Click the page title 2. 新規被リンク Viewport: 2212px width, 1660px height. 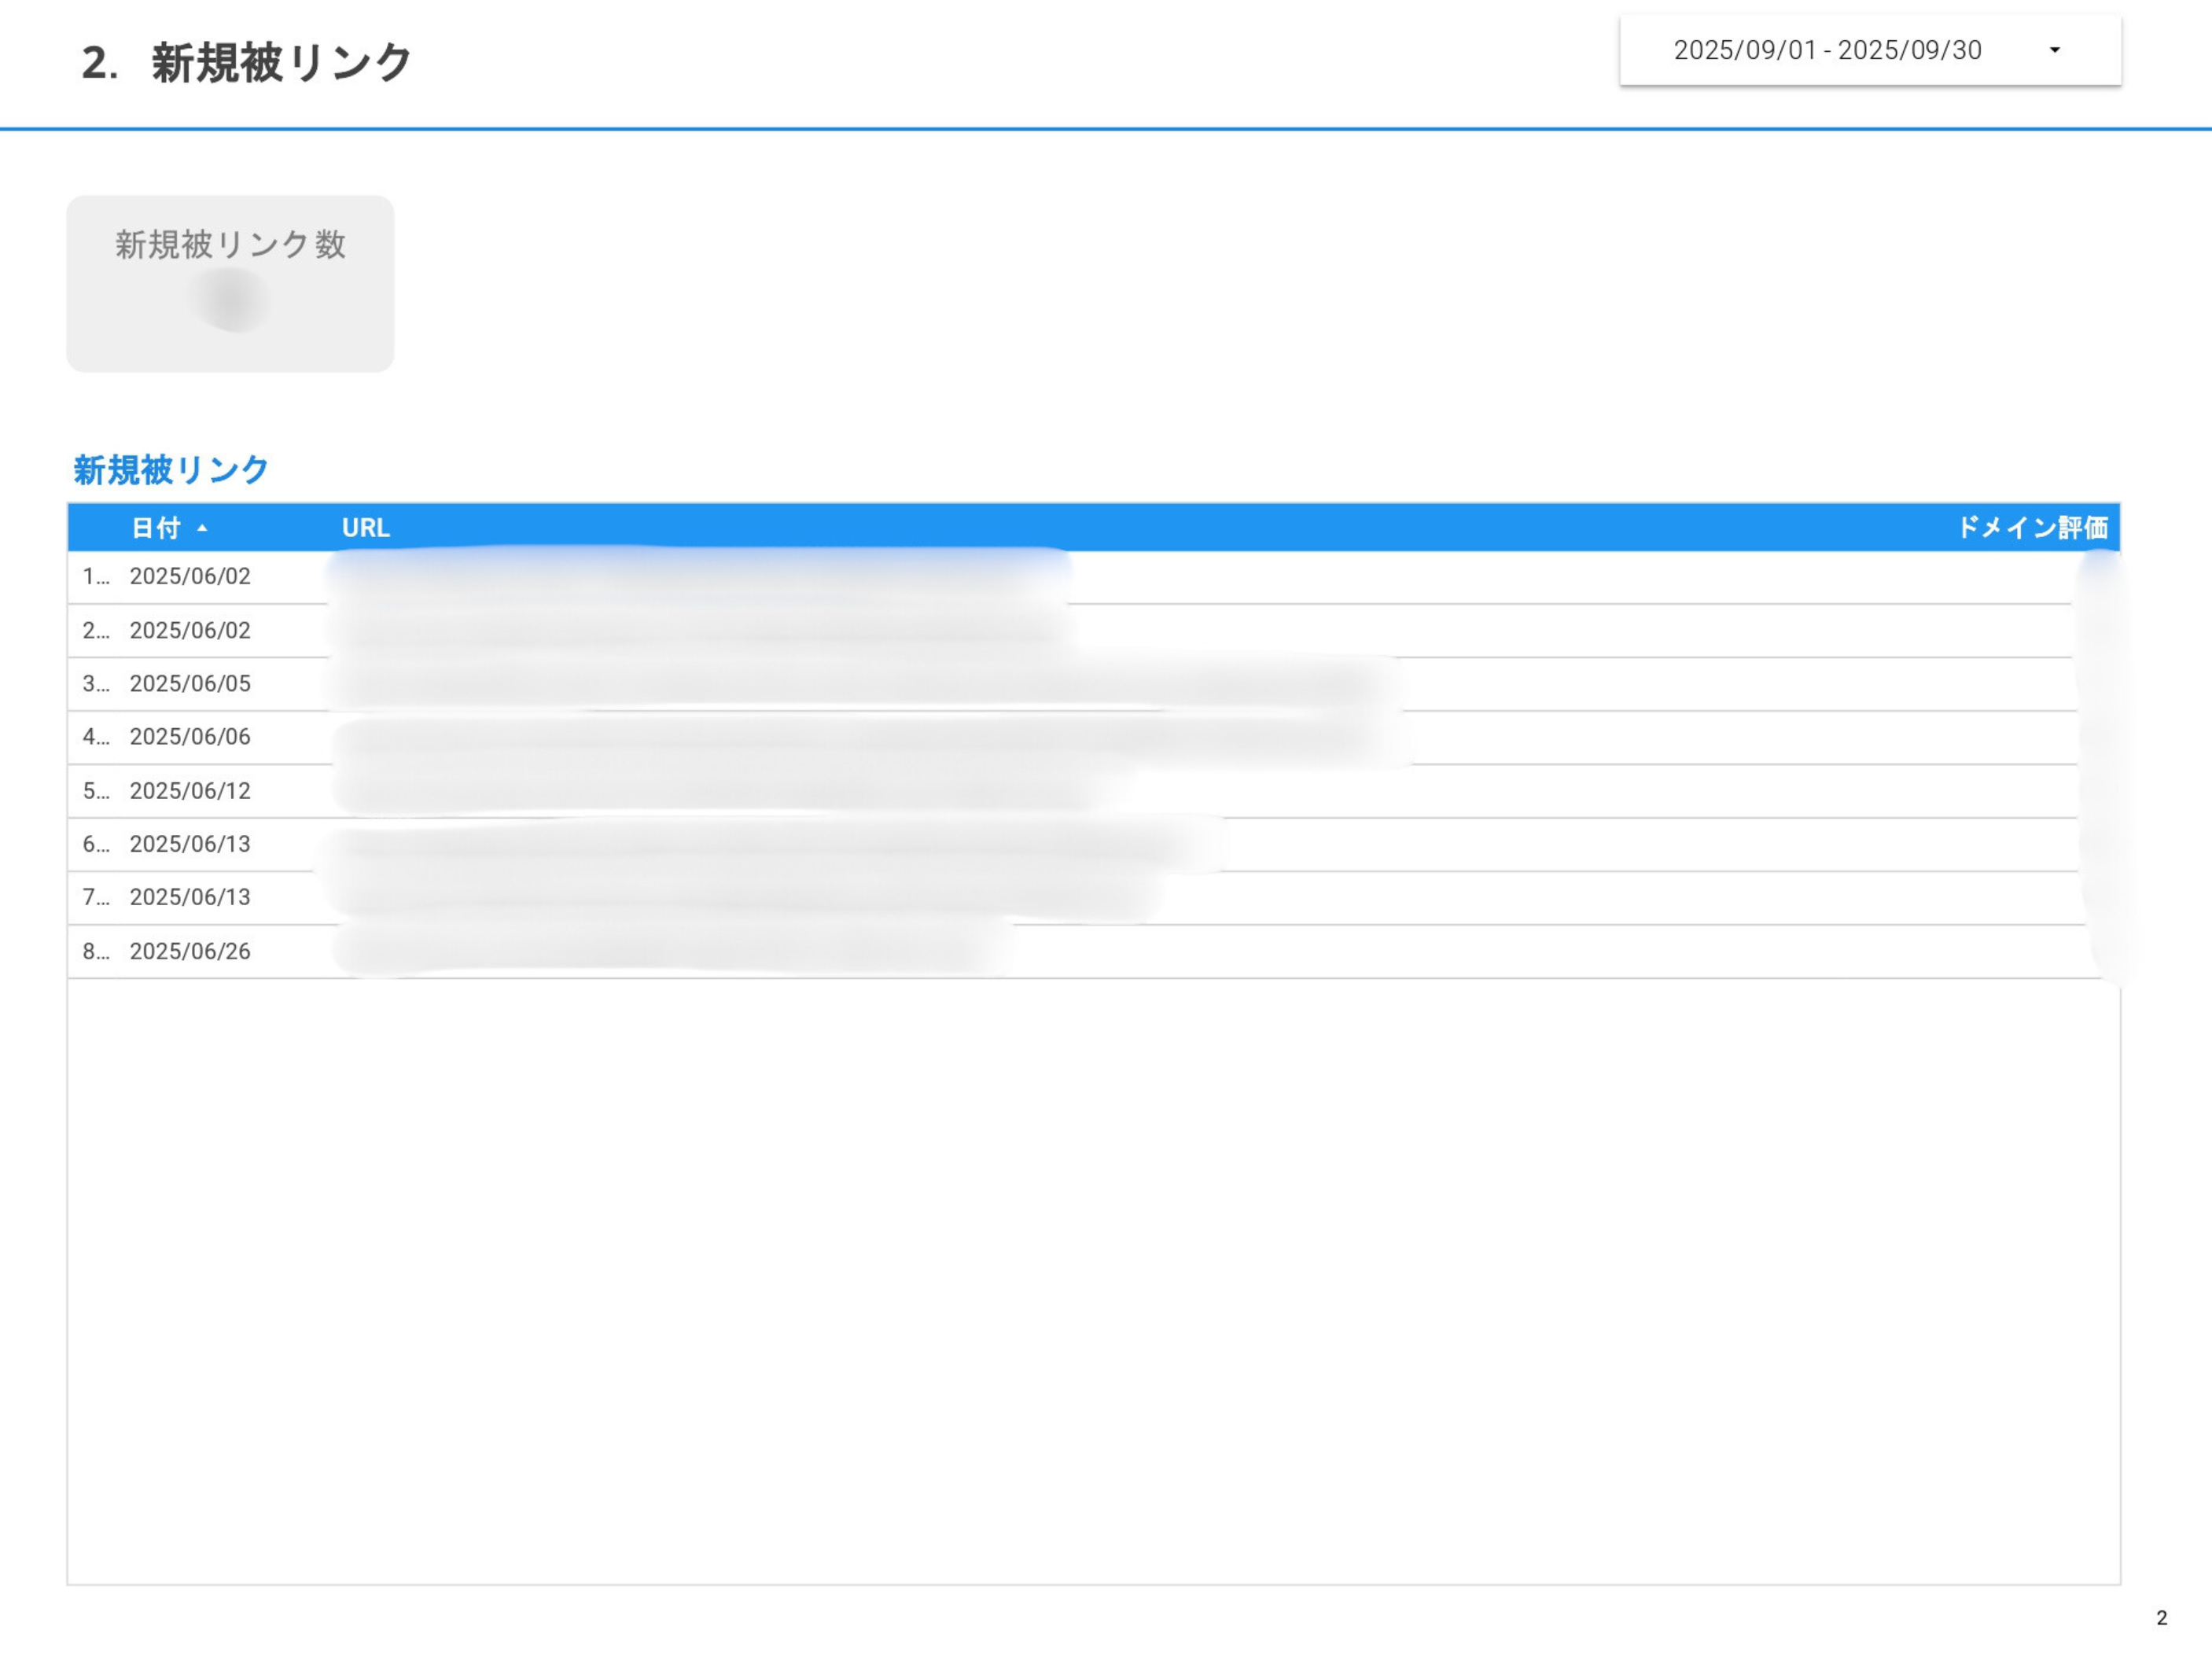click(246, 62)
